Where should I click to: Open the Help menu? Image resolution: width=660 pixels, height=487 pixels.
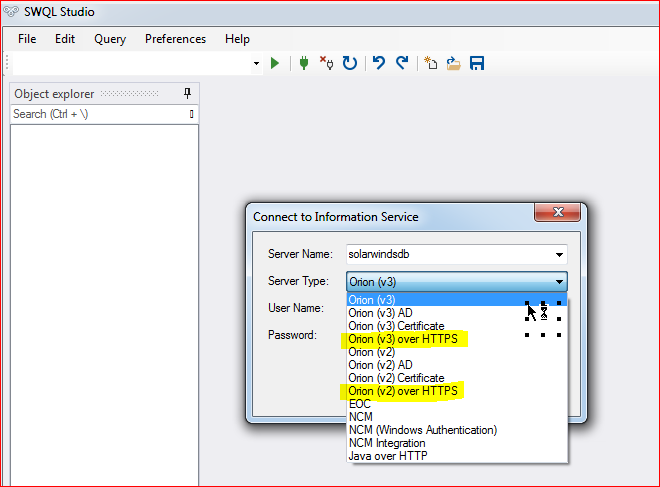coord(237,39)
